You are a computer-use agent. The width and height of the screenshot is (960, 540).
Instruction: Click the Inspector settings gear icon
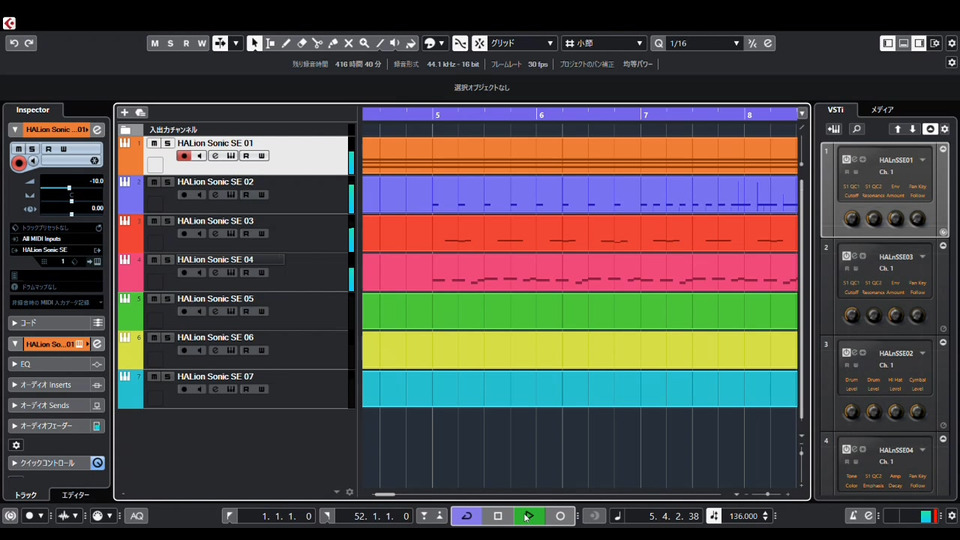[x=17, y=445]
